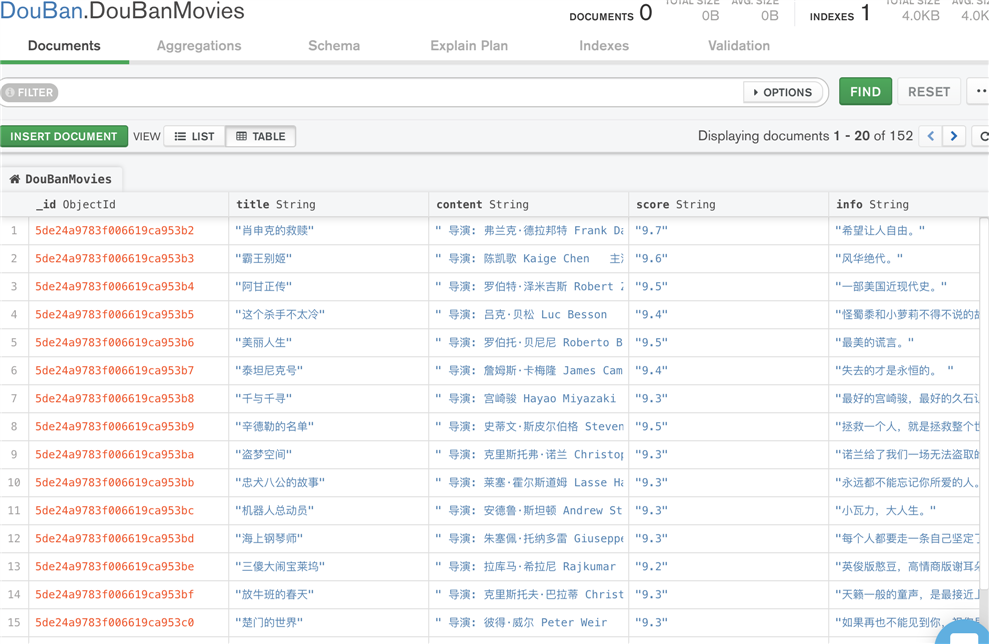
Task: Select the id cell 5de24a9783f006619ca953b2
Action: (128, 230)
